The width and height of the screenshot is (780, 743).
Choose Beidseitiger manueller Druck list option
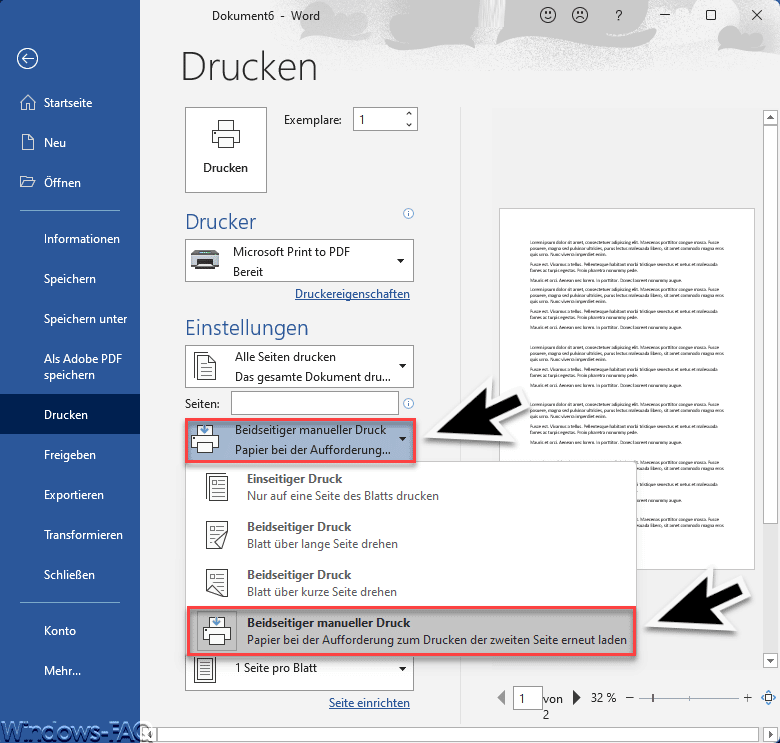click(x=411, y=631)
